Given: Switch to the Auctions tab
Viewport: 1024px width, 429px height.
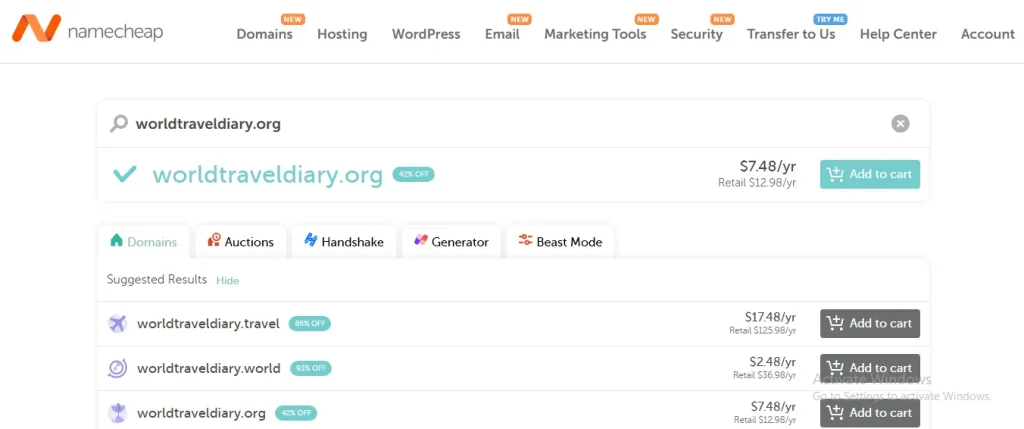Looking at the screenshot, I should point(240,242).
